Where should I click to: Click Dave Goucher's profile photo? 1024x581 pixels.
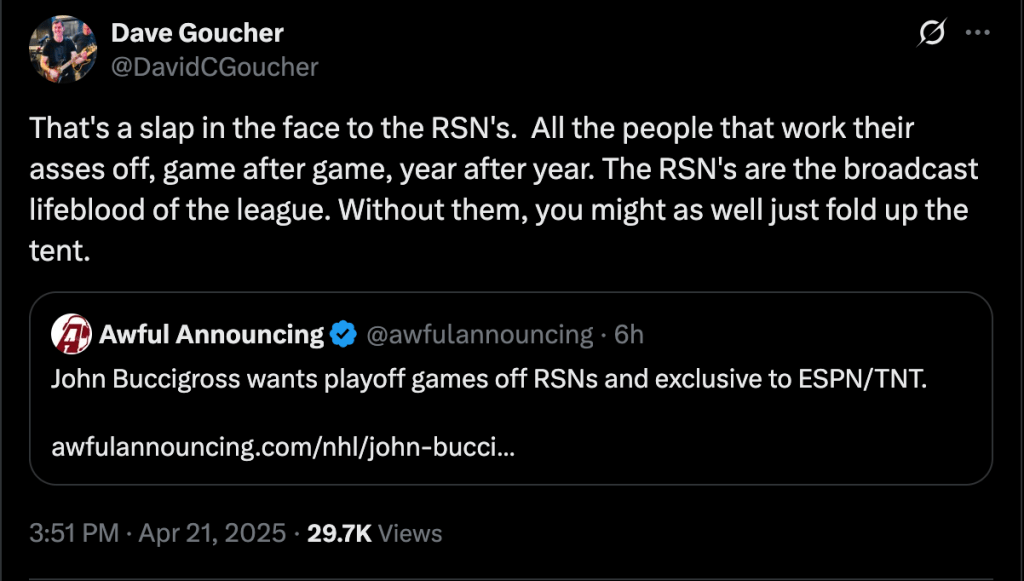[x=64, y=49]
